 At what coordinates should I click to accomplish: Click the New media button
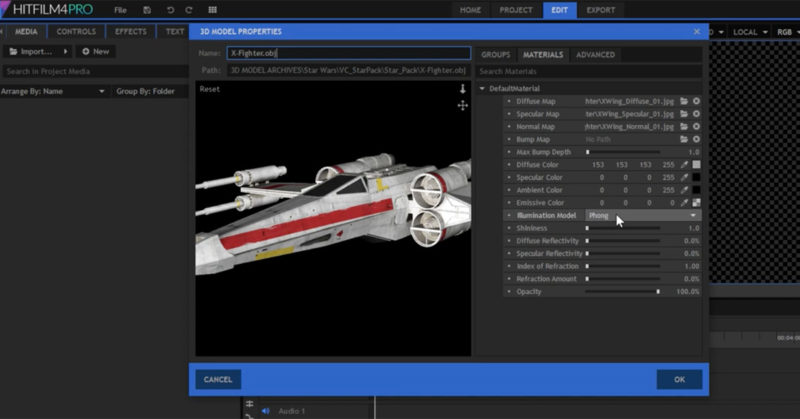(96, 52)
